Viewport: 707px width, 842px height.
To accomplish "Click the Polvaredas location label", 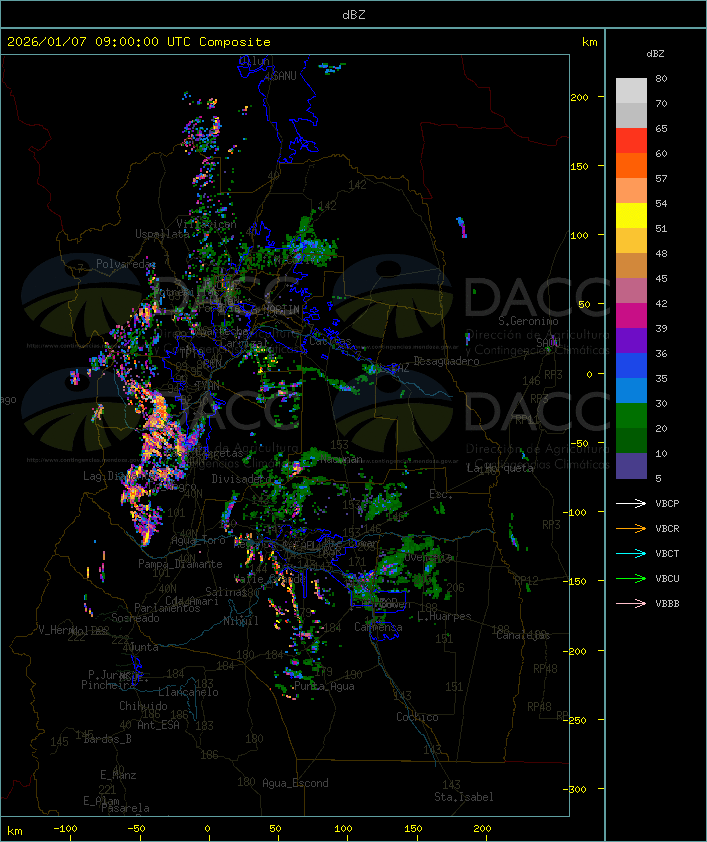I will click(126, 264).
